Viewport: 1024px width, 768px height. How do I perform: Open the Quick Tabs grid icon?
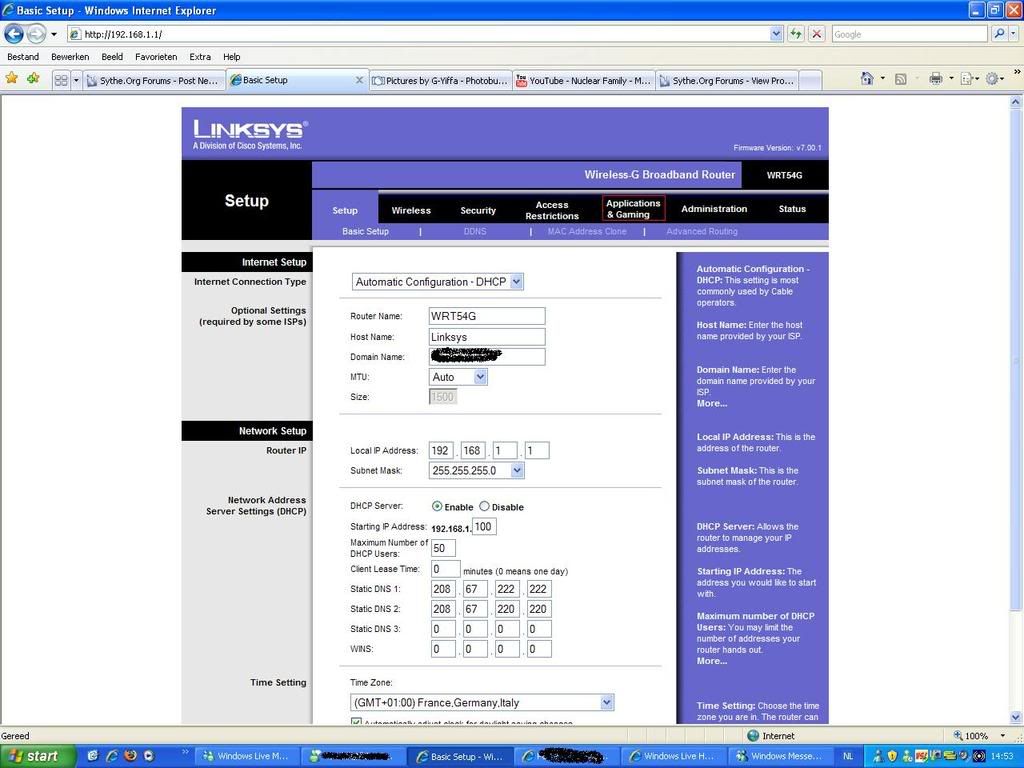pos(61,80)
